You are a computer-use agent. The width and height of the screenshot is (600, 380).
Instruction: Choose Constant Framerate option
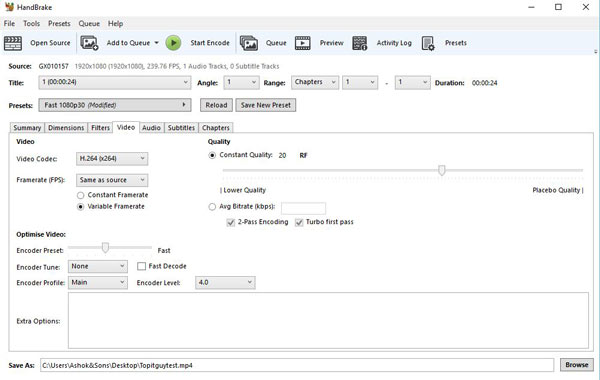[80, 195]
